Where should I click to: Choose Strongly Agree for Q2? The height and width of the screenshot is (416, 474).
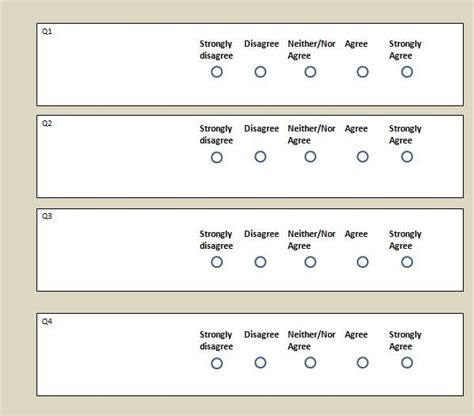407,157
